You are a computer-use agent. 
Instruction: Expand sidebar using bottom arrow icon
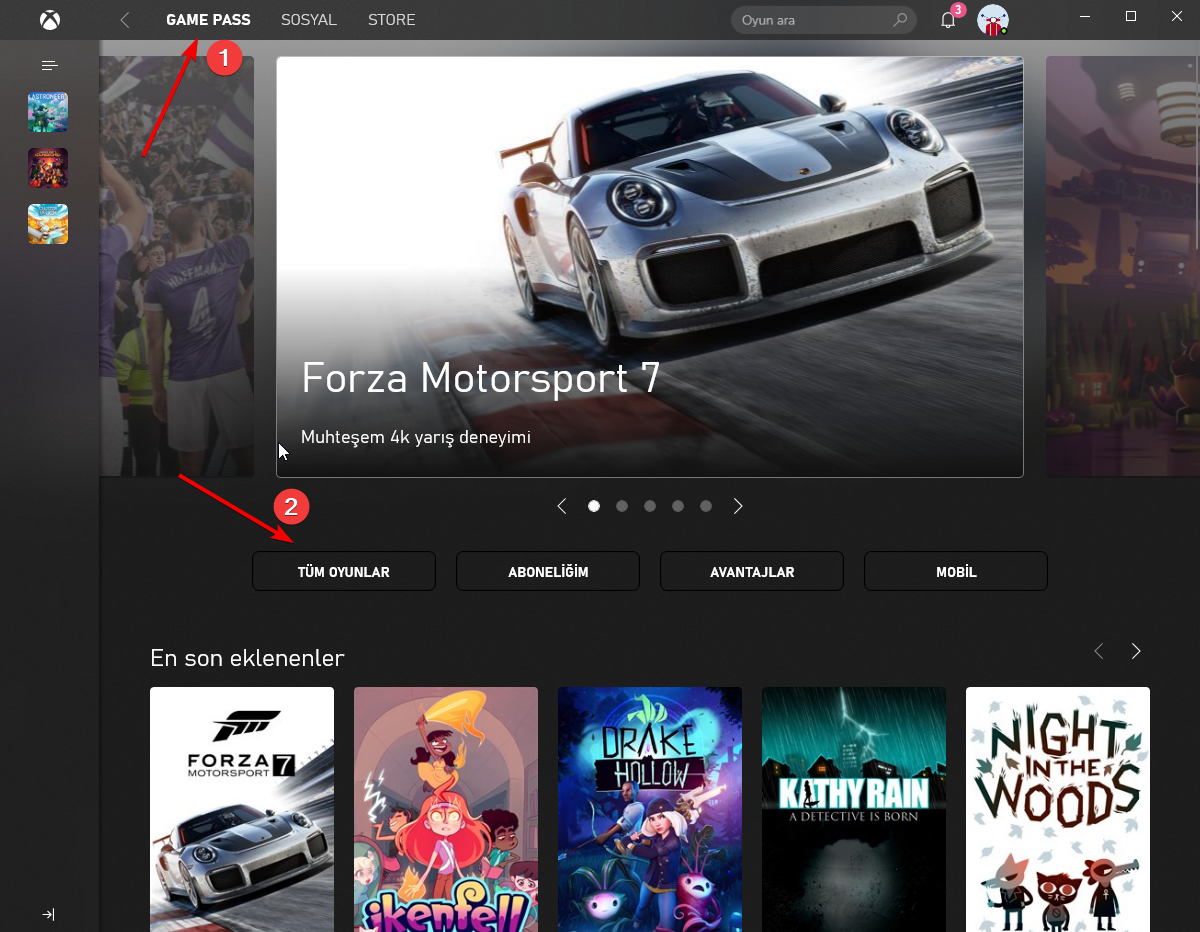click(48, 914)
